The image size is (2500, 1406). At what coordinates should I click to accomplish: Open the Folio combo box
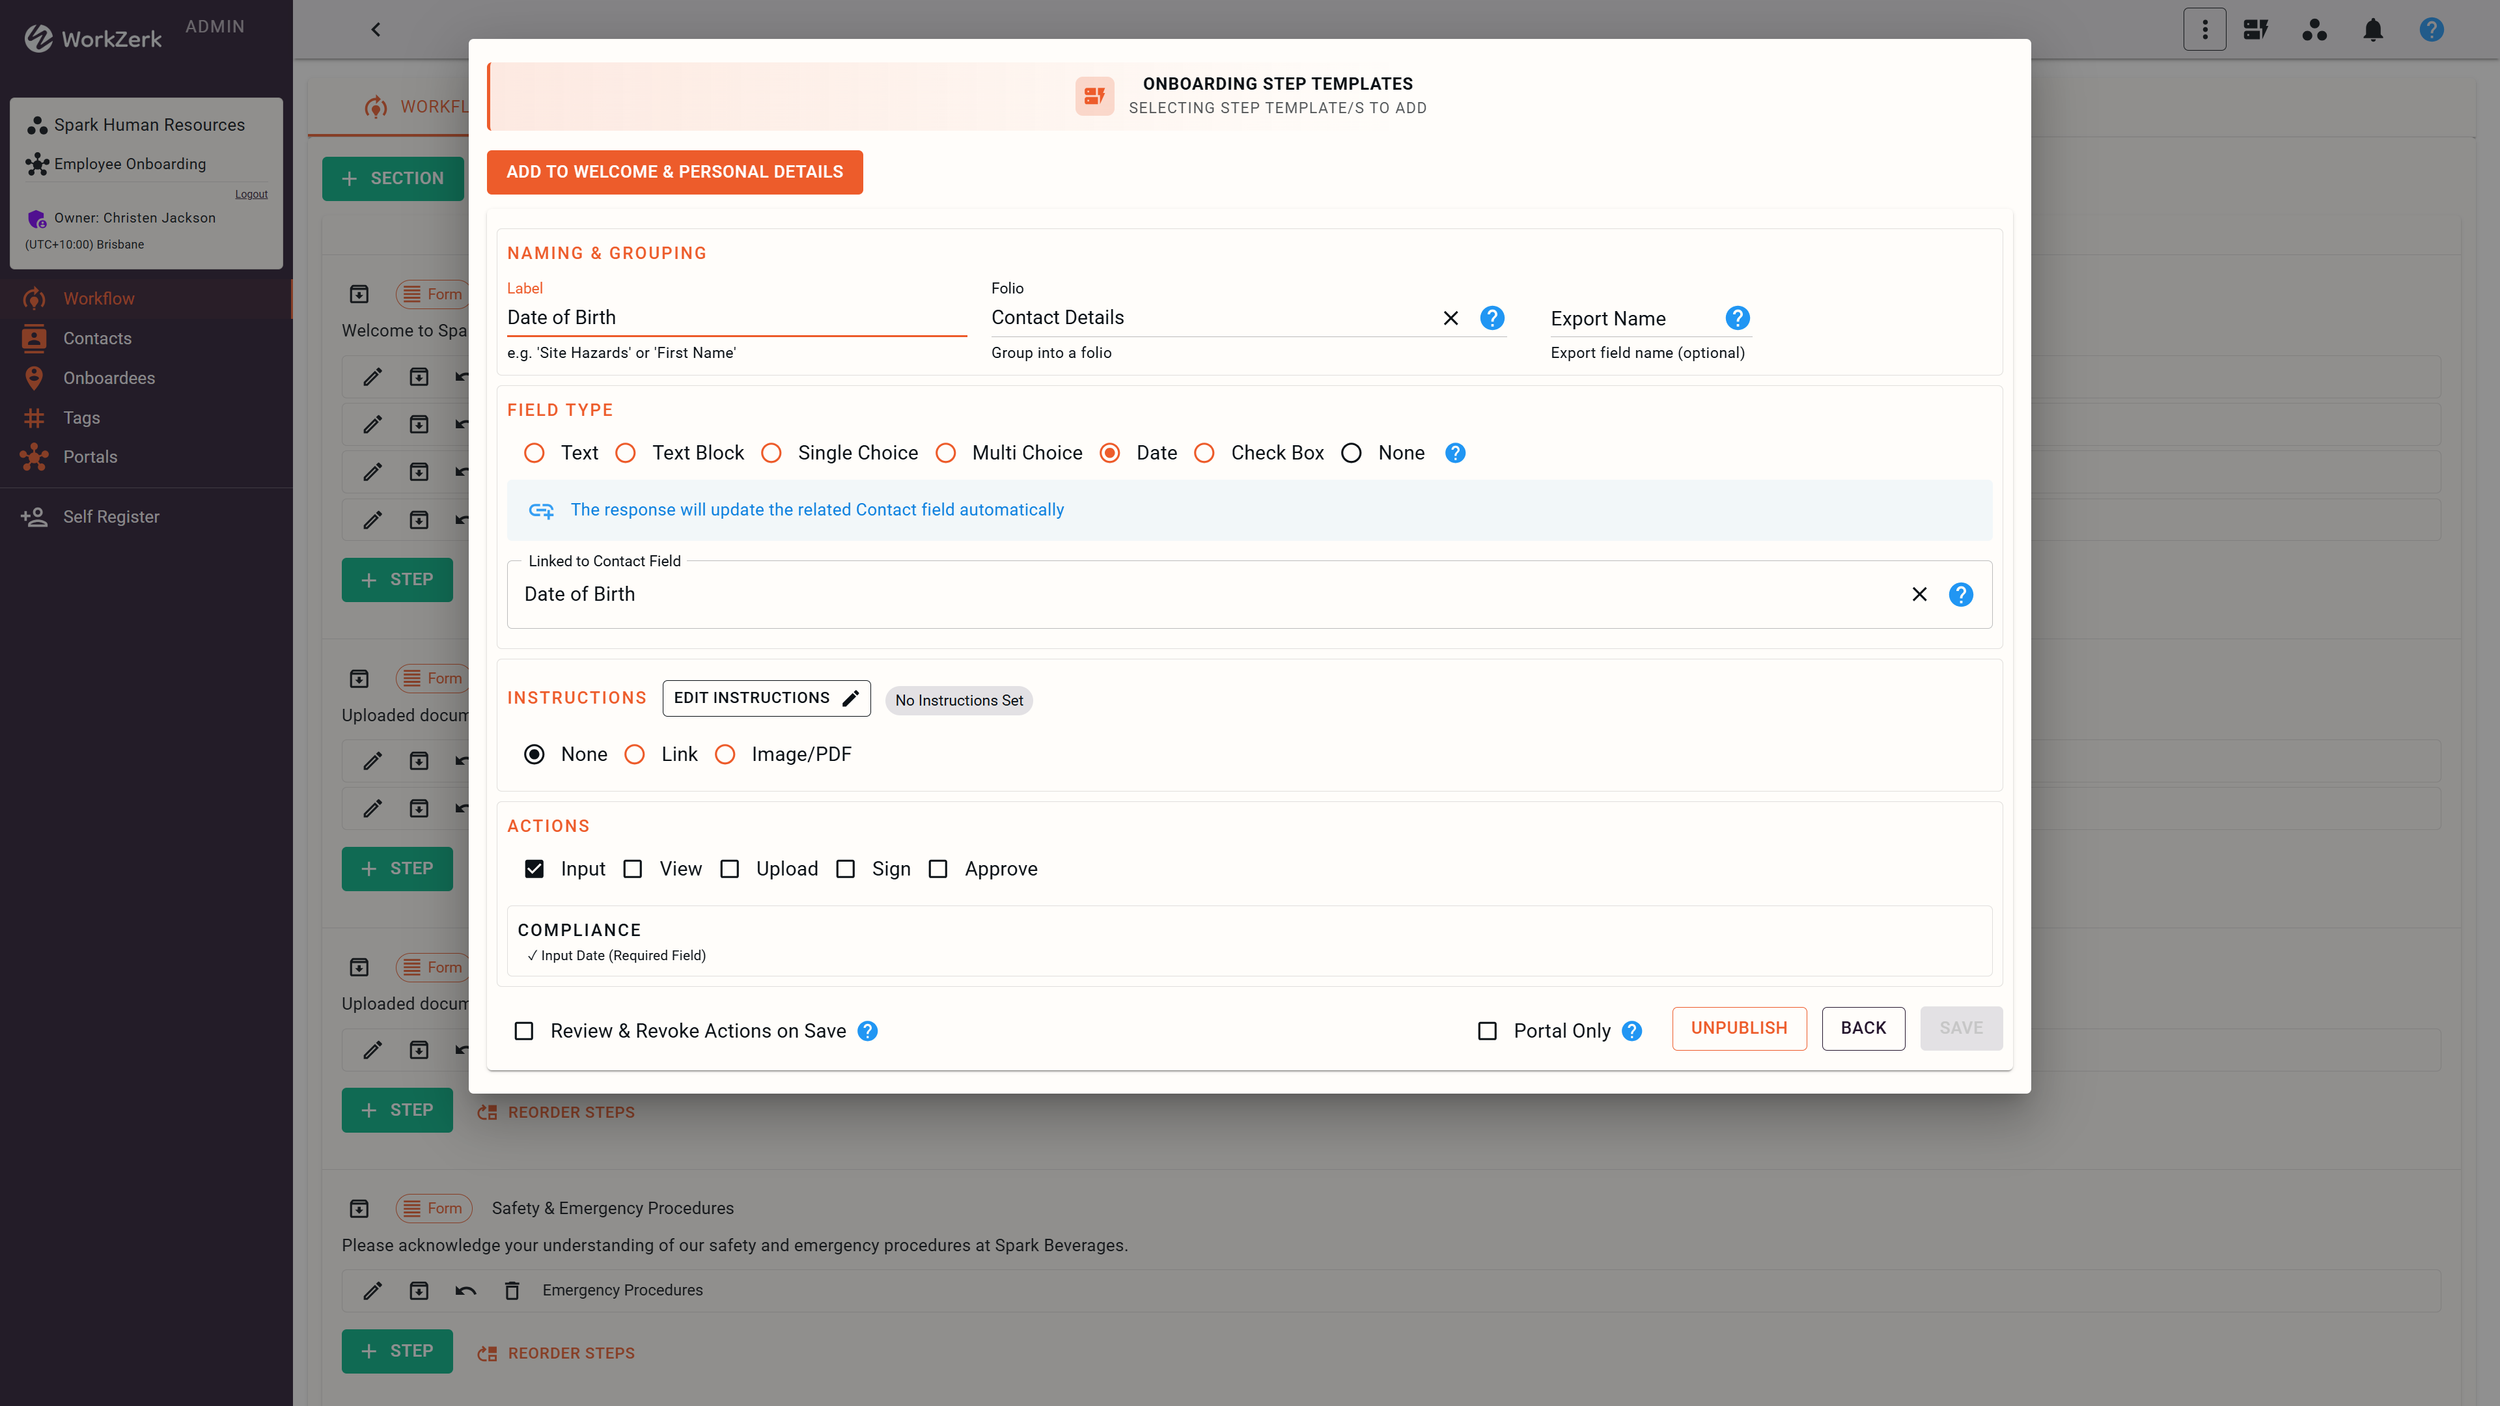point(1200,318)
